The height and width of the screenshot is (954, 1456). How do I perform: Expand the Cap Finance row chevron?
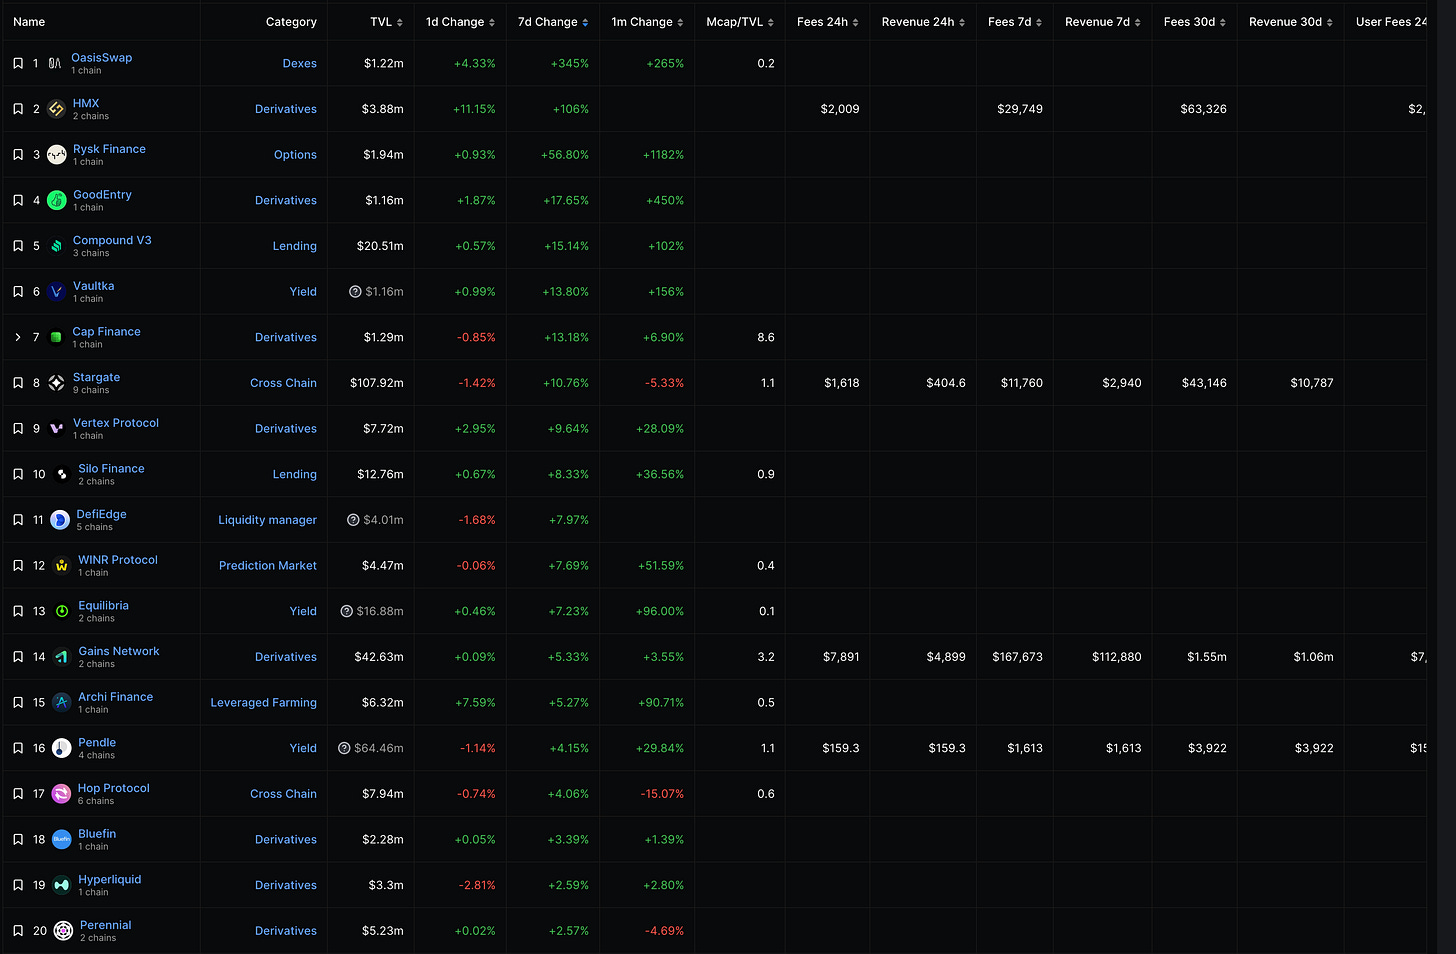pos(18,338)
